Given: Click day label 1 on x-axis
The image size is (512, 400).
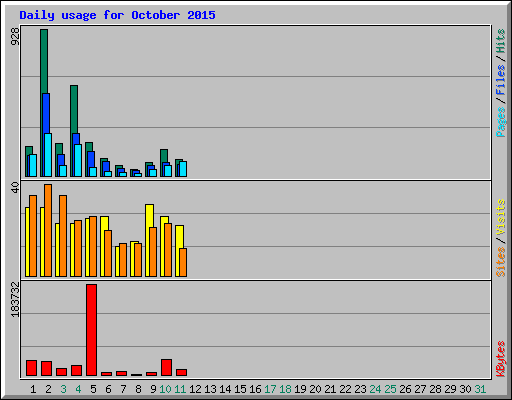Looking at the screenshot, I should pos(33,389).
